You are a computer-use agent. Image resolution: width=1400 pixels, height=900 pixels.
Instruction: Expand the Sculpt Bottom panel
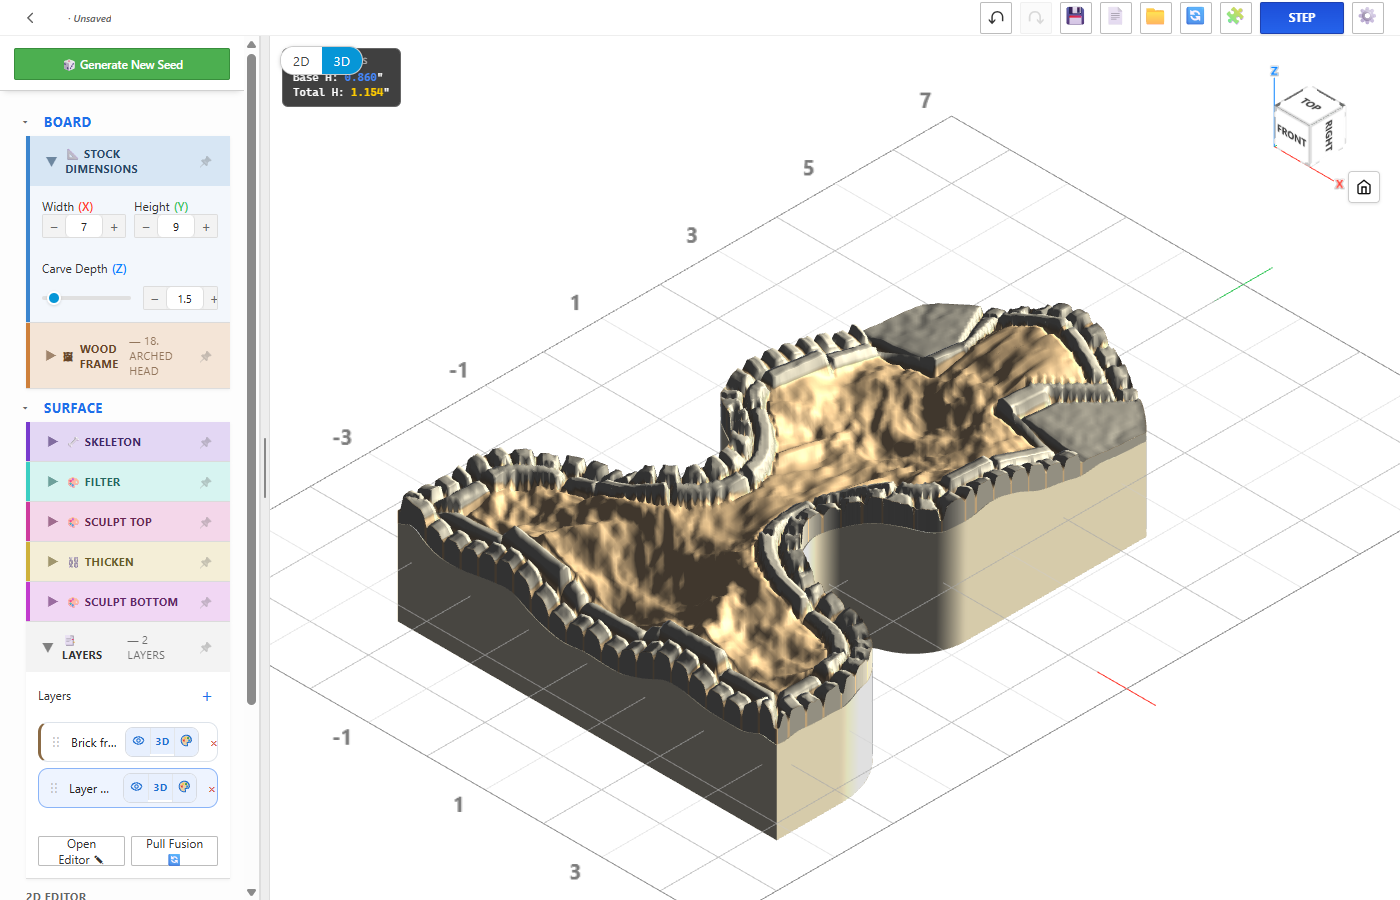coord(53,602)
